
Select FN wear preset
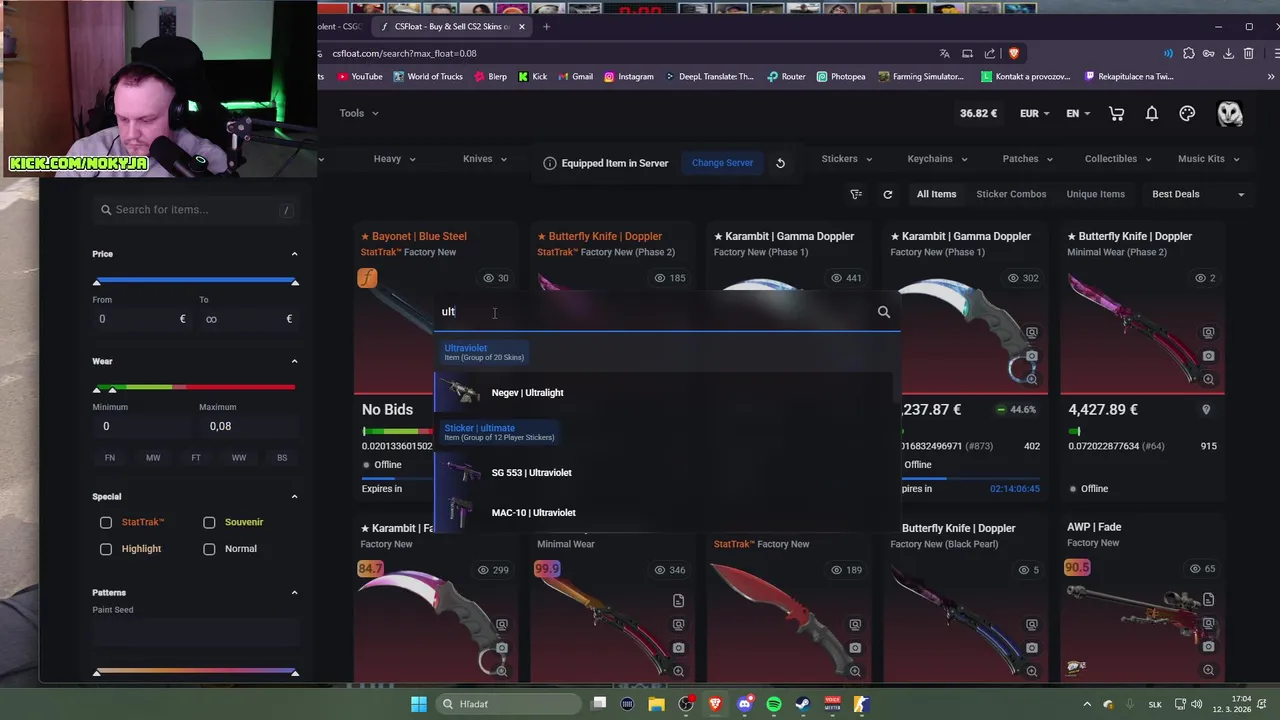pyautogui.click(x=110, y=458)
